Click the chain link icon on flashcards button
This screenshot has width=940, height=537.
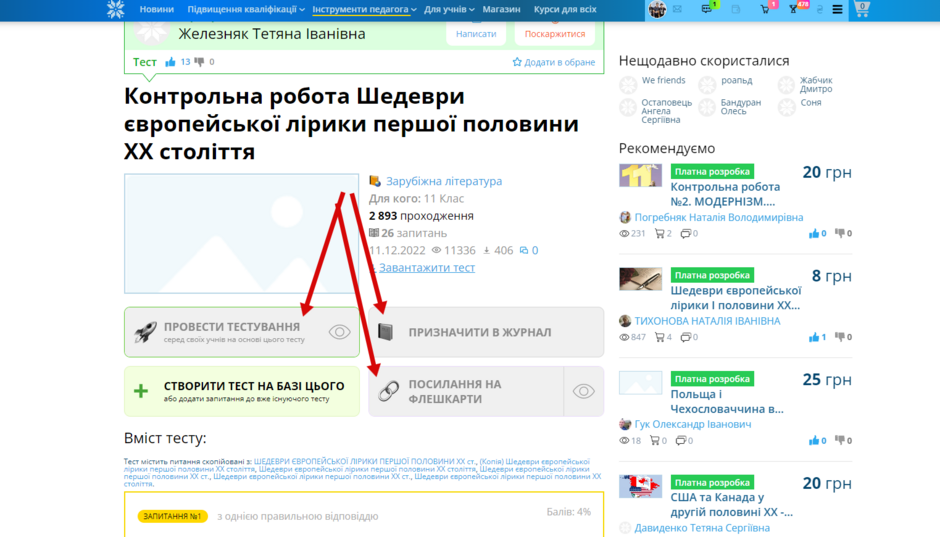click(x=388, y=391)
